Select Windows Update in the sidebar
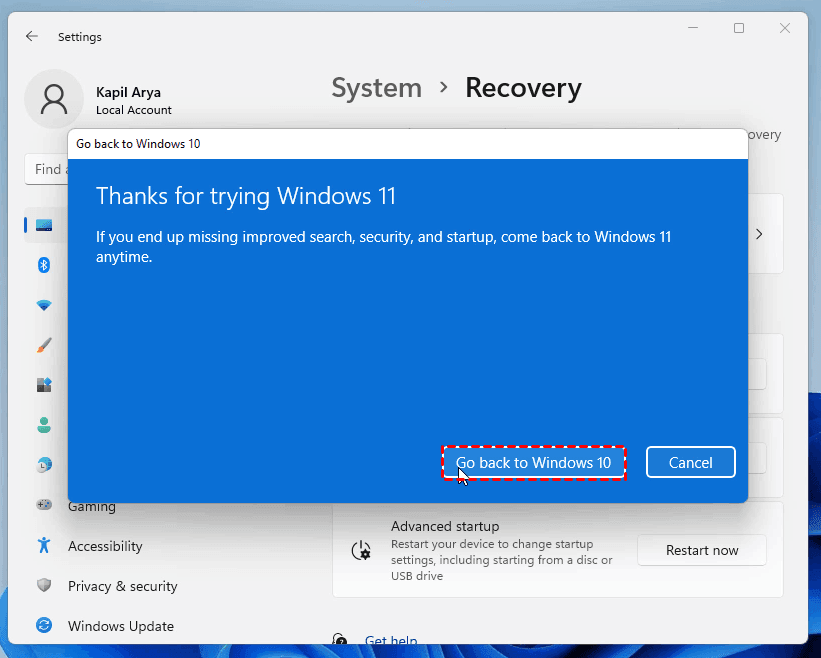The width and height of the screenshot is (821, 658). point(121,626)
